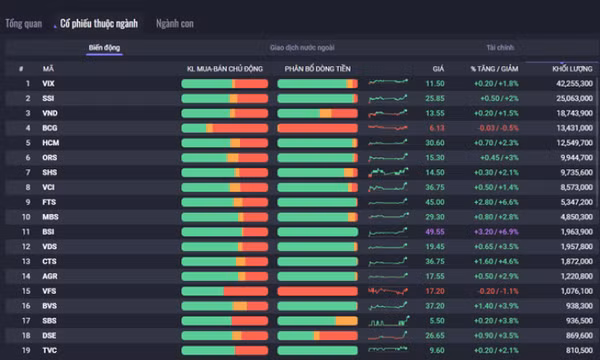View the FTS mini price sparkline
The width and height of the screenshot is (600, 360).
[388, 202]
